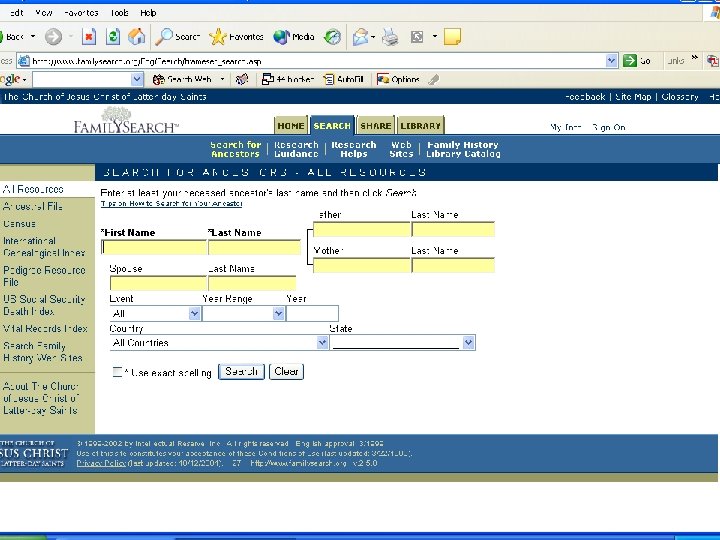This screenshot has width=720, height=540.
Task: Open the address bar dropdown arrow
Action: pyautogui.click(x=611, y=61)
